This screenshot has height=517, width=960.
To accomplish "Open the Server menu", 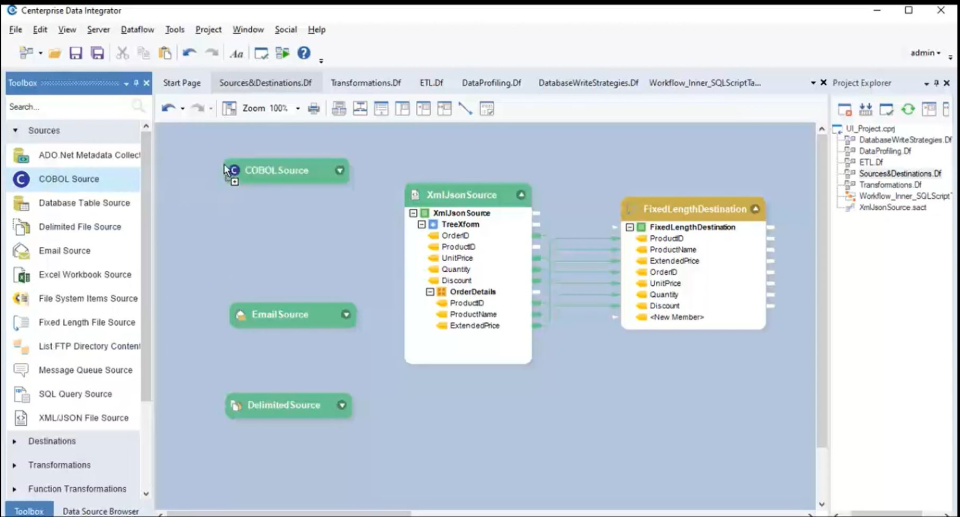I will (98, 29).
